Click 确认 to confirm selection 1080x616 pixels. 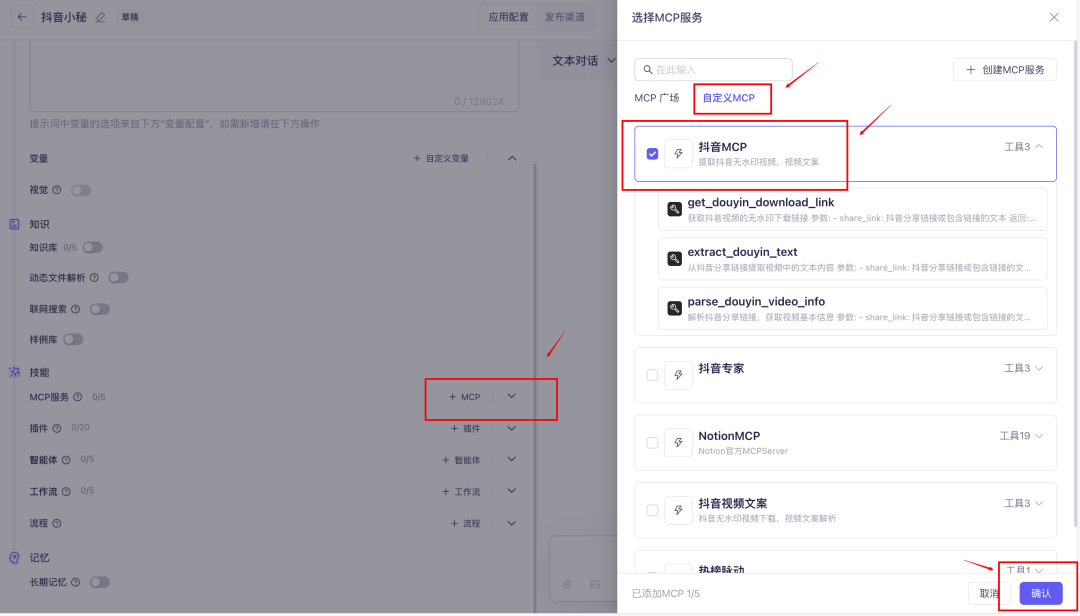[1041, 593]
